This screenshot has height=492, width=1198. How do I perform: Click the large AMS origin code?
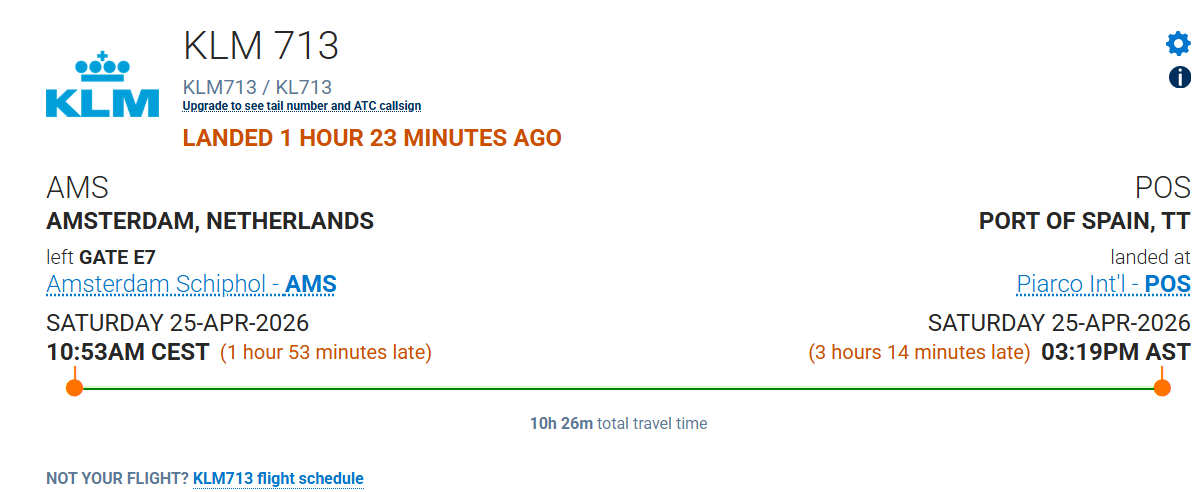[77, 188]
